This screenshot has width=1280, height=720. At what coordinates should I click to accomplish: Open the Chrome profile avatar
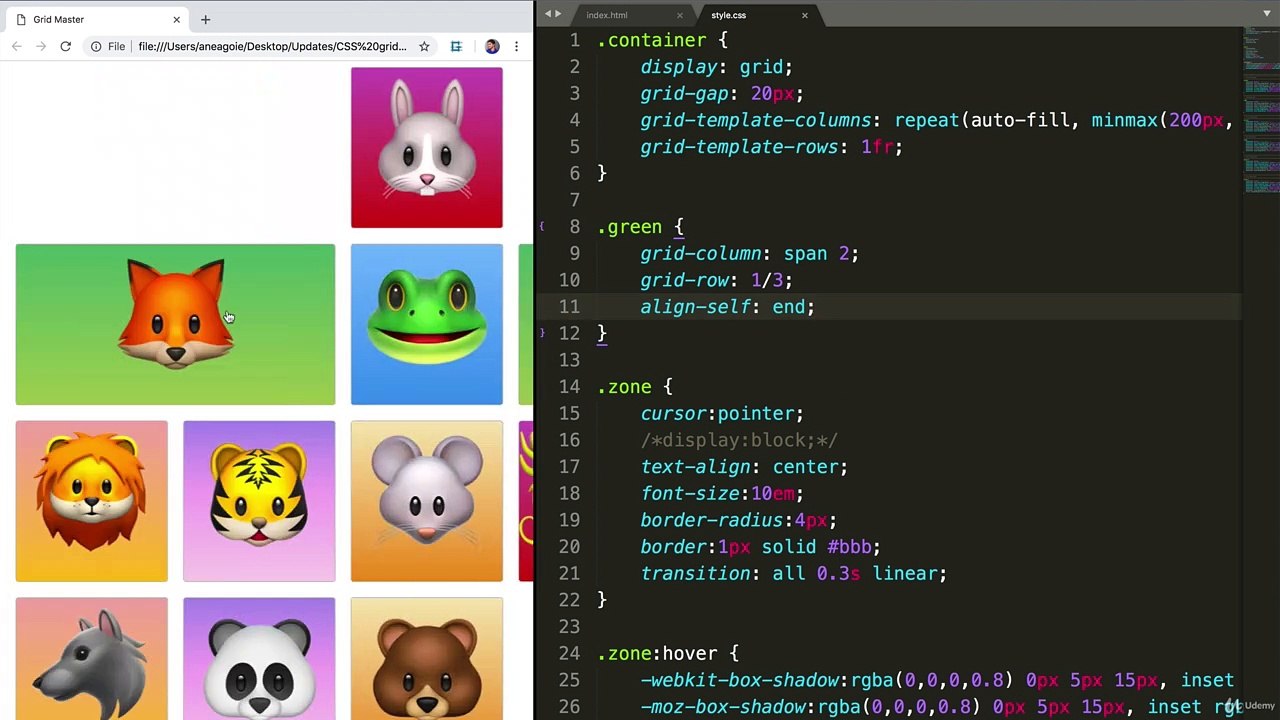492,46
